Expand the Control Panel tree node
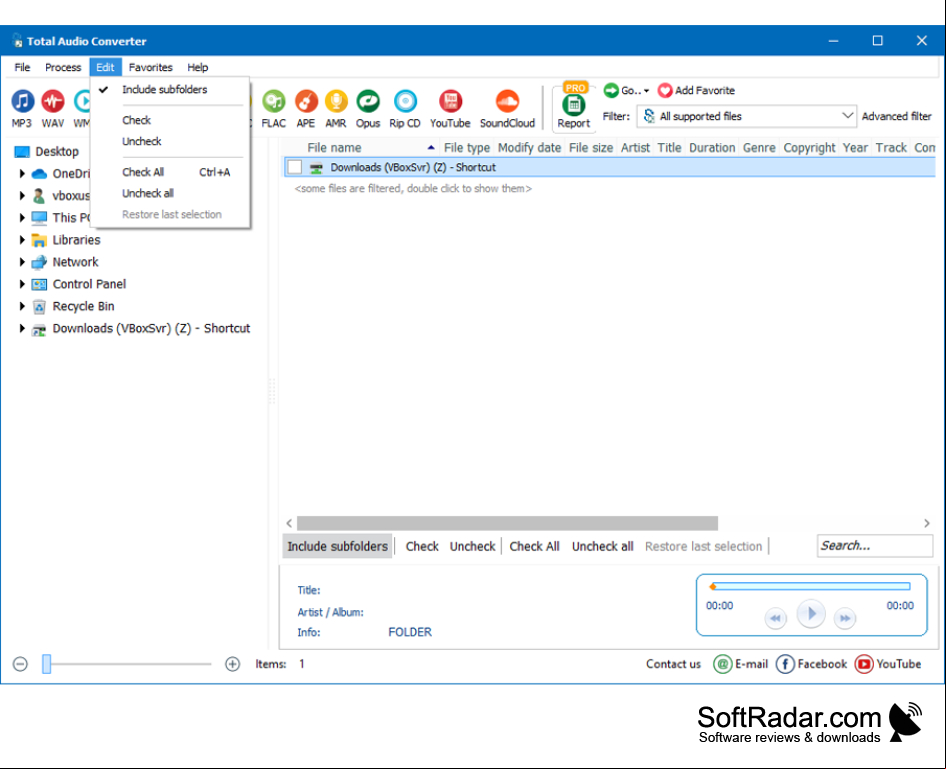Screen dimensions: 946x769 tap(22, 284)
